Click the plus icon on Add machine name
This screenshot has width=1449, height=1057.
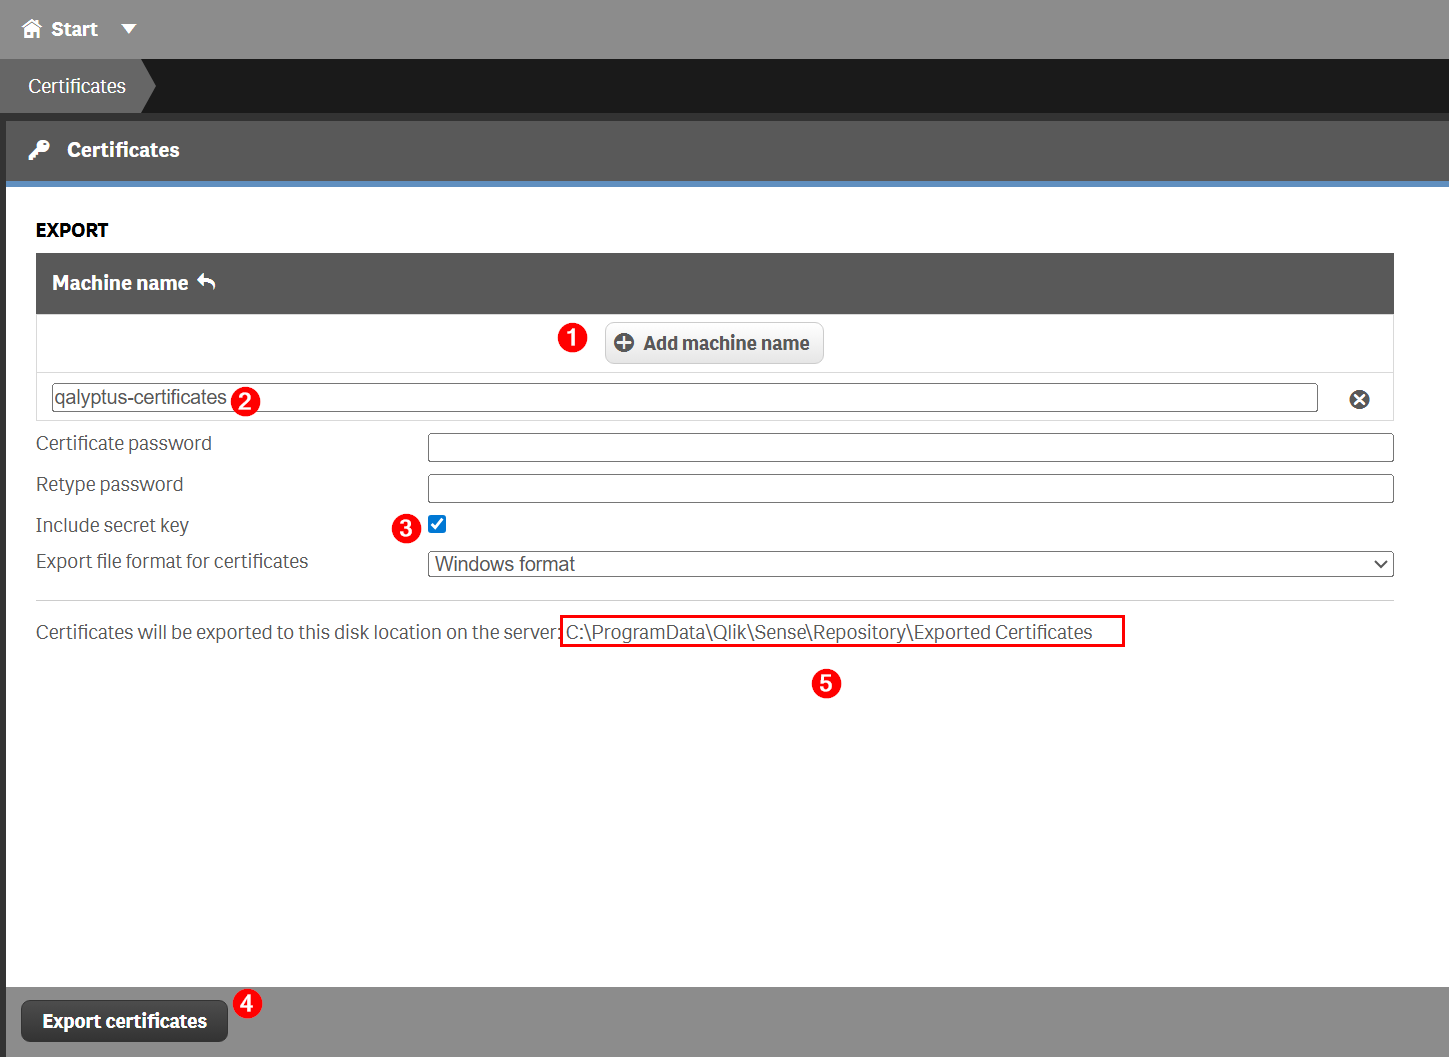624,343
